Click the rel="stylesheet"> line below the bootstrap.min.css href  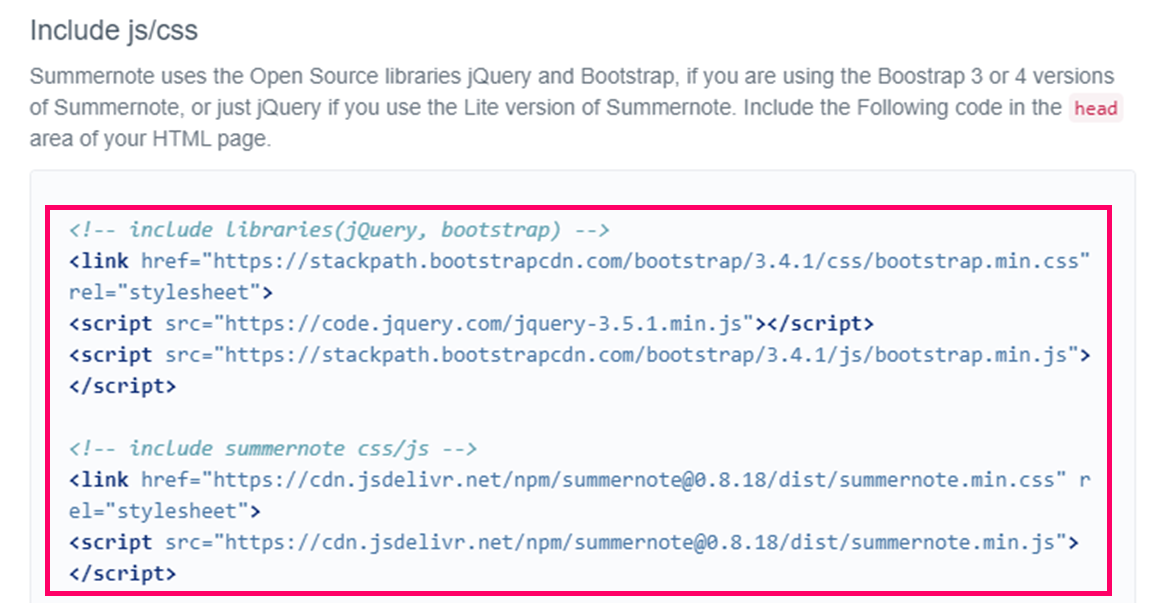pyautogui.click(x=171, y=293)
